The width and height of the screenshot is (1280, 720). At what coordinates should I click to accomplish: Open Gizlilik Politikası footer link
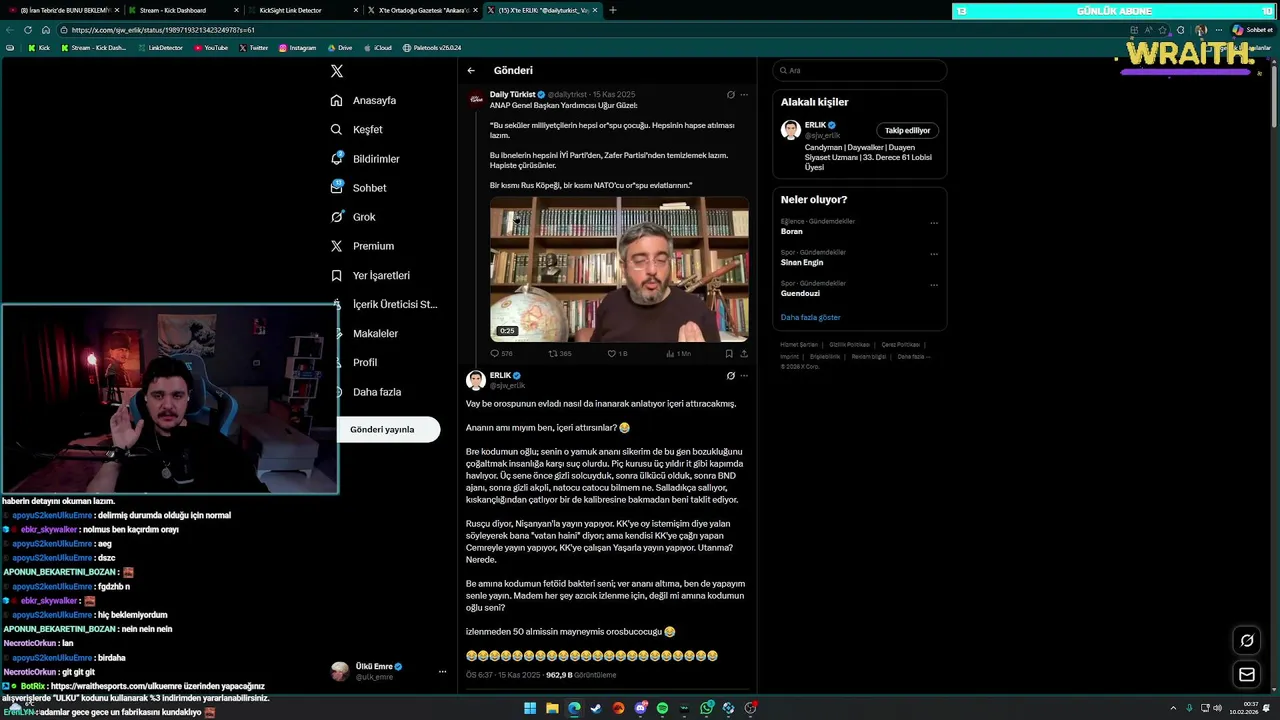click(849, 344)
